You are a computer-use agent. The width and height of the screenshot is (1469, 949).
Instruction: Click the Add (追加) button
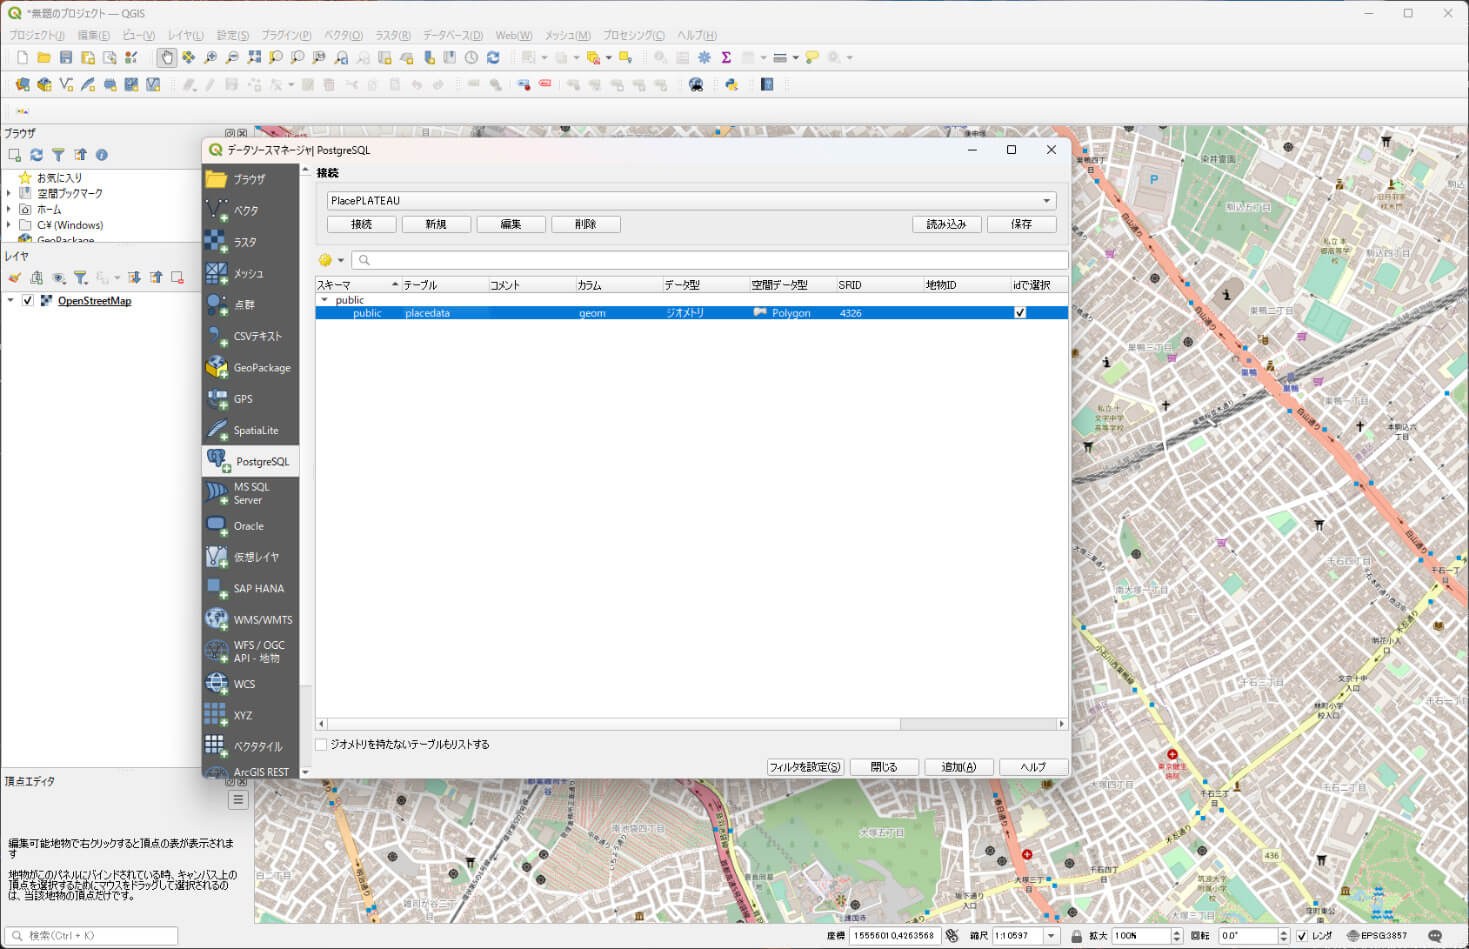(x=958, y=767)
